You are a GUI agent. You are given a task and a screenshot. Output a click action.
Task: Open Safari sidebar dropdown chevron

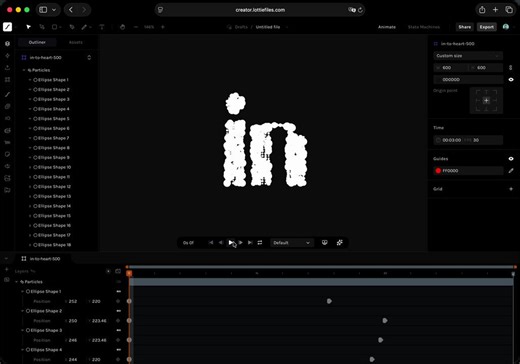pos(54,10)
